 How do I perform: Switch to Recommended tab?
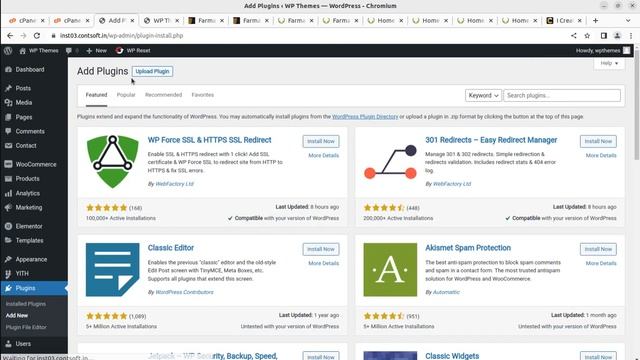(163, 95)
